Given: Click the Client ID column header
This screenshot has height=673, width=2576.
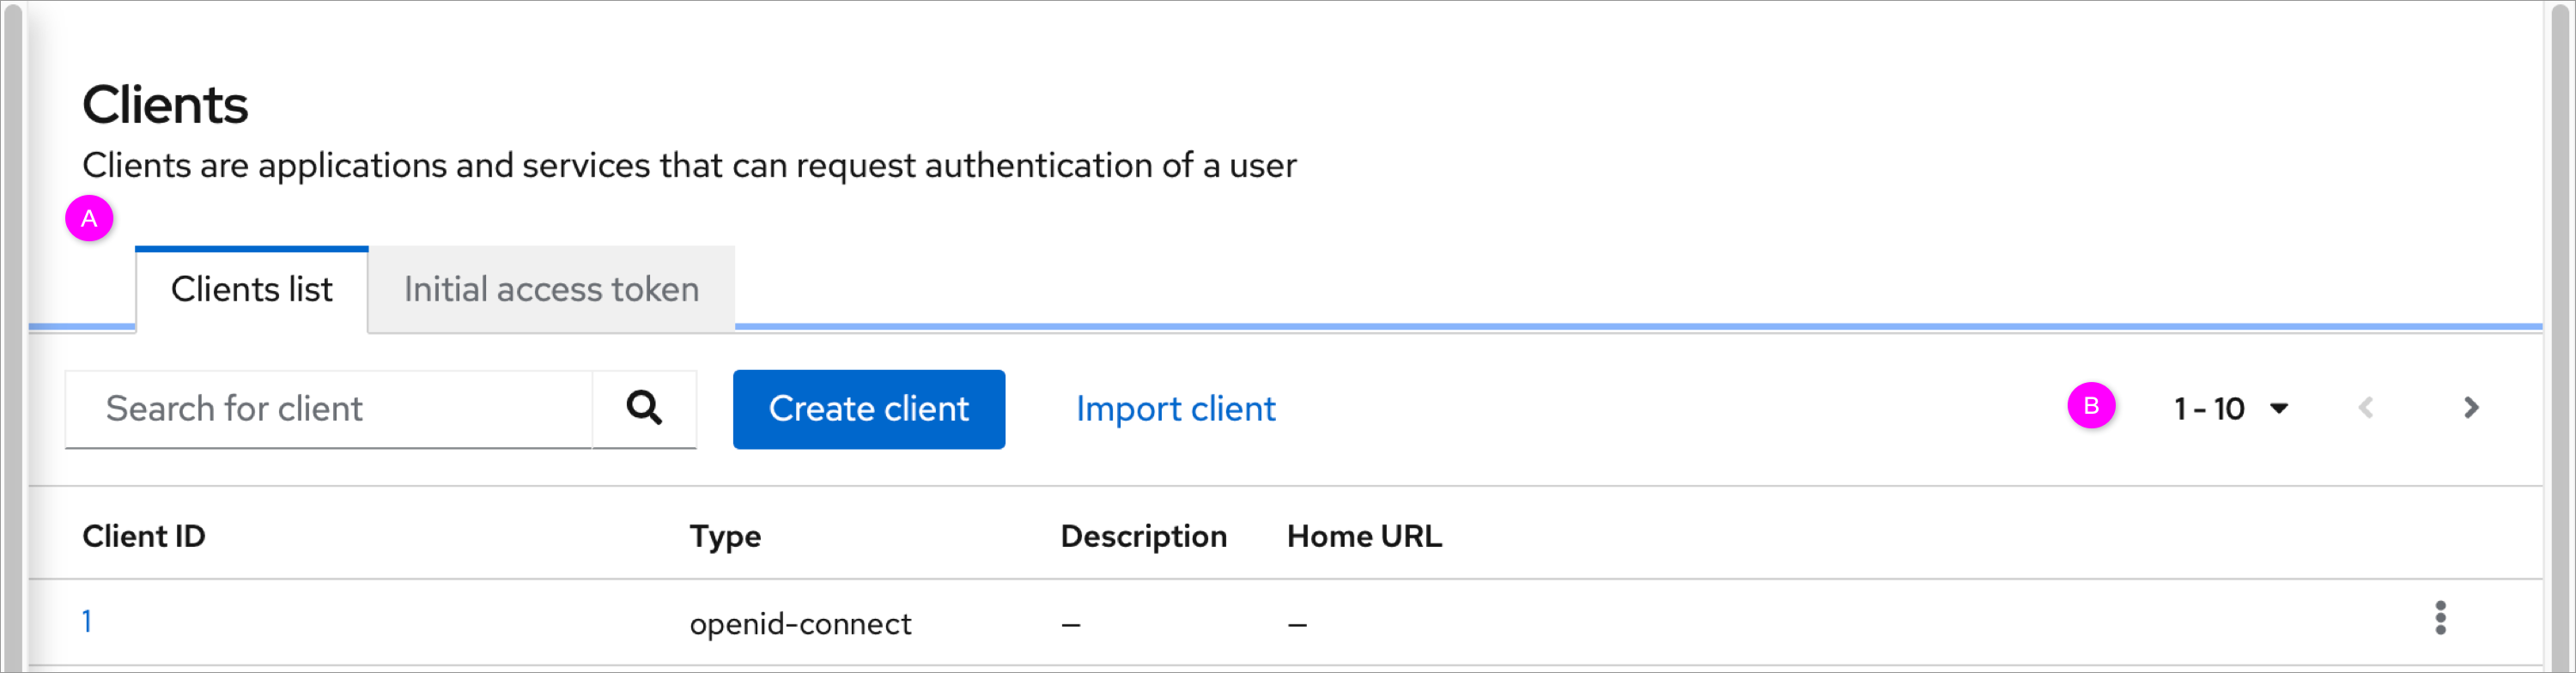Looking at the screenshot, I should coord(144,536).
